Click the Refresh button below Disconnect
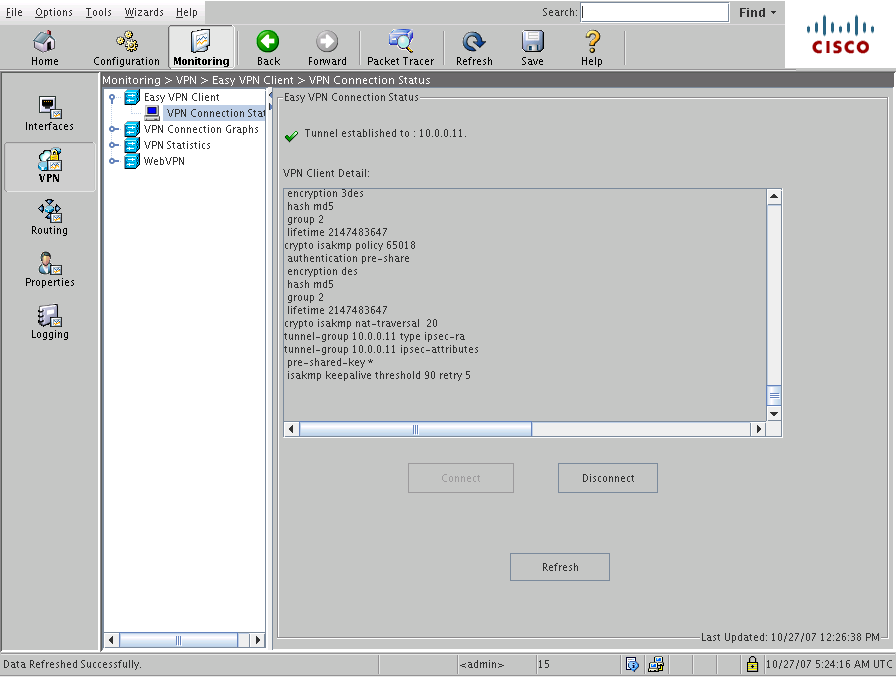Screen dimensions: 896x677 (x=560, y=567)
